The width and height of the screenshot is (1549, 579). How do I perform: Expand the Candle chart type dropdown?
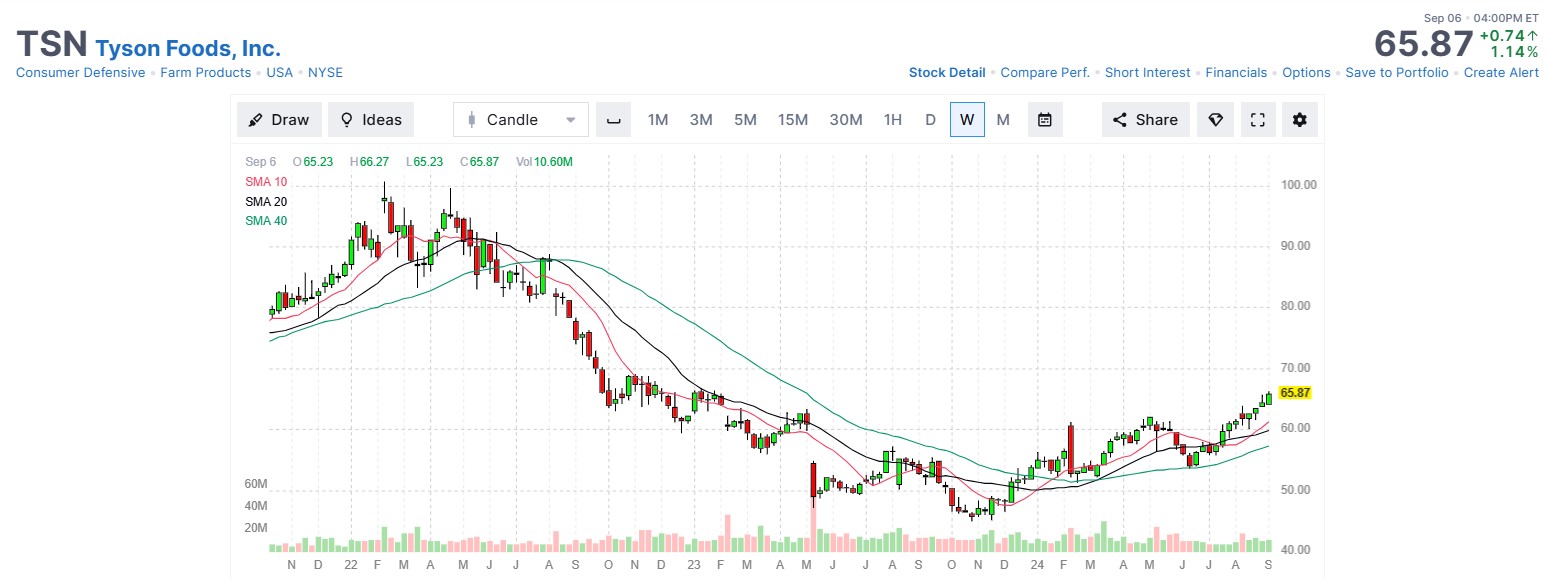click(x=520, y=120)
